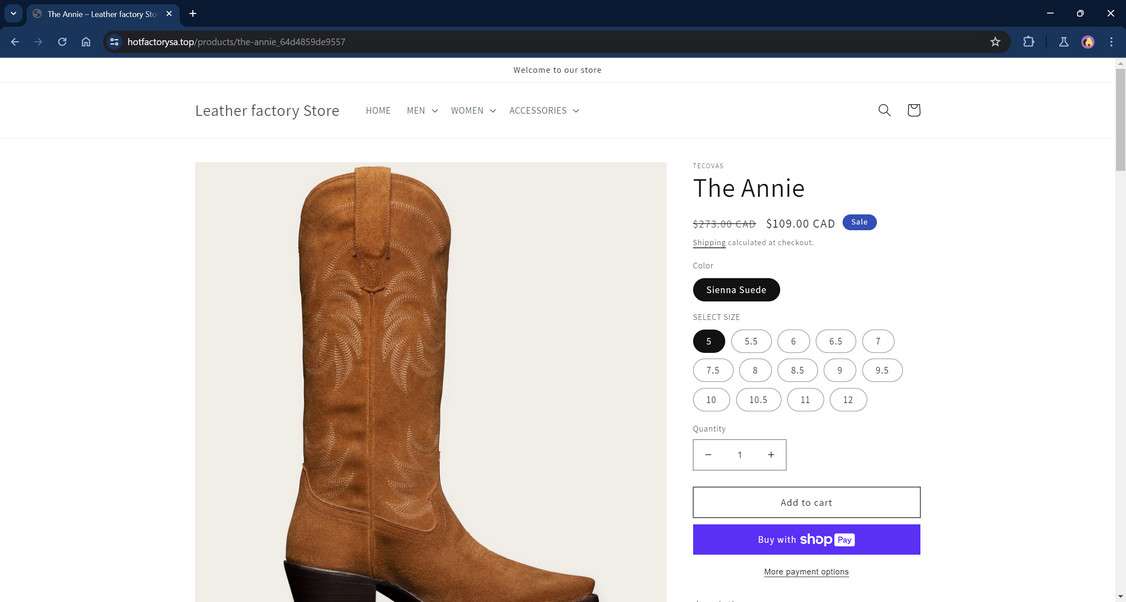
Task: Choose size 10.5 option
Action: [758, 400]
